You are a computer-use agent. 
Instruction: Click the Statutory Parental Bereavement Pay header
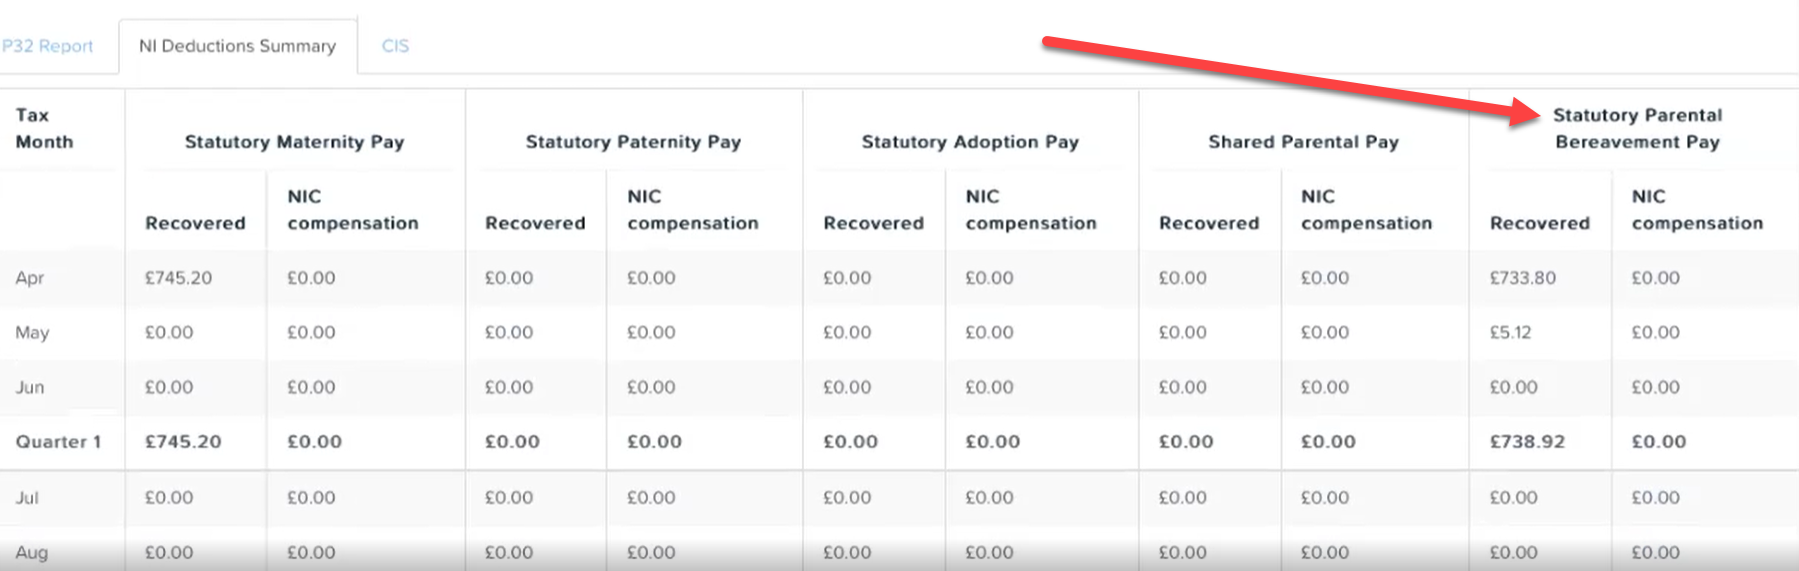point(1637,128)
